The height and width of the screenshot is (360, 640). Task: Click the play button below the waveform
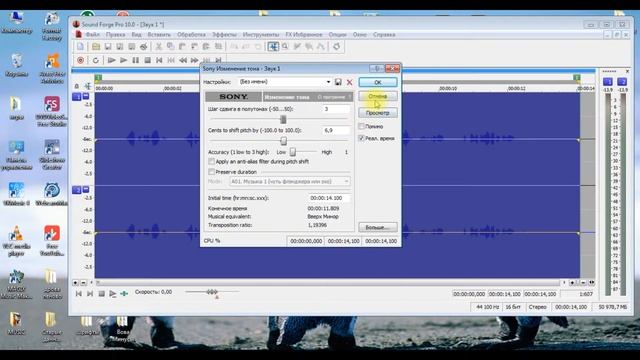[113, 293]
